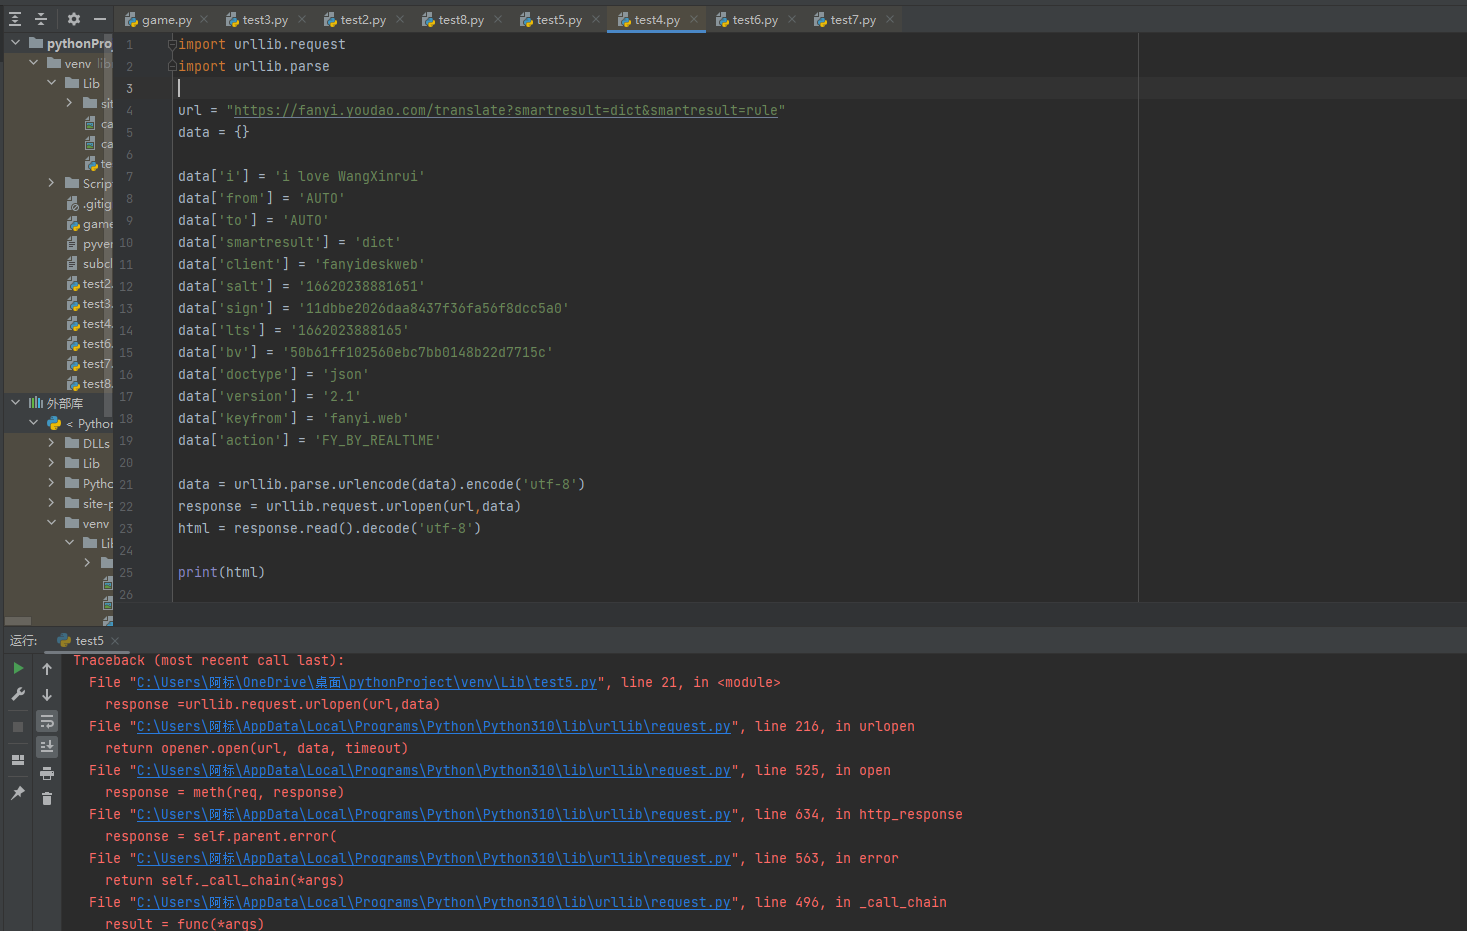1467x931 pixels.
Task: Close the game.py editor tab
Action: [x=204, y=19]
